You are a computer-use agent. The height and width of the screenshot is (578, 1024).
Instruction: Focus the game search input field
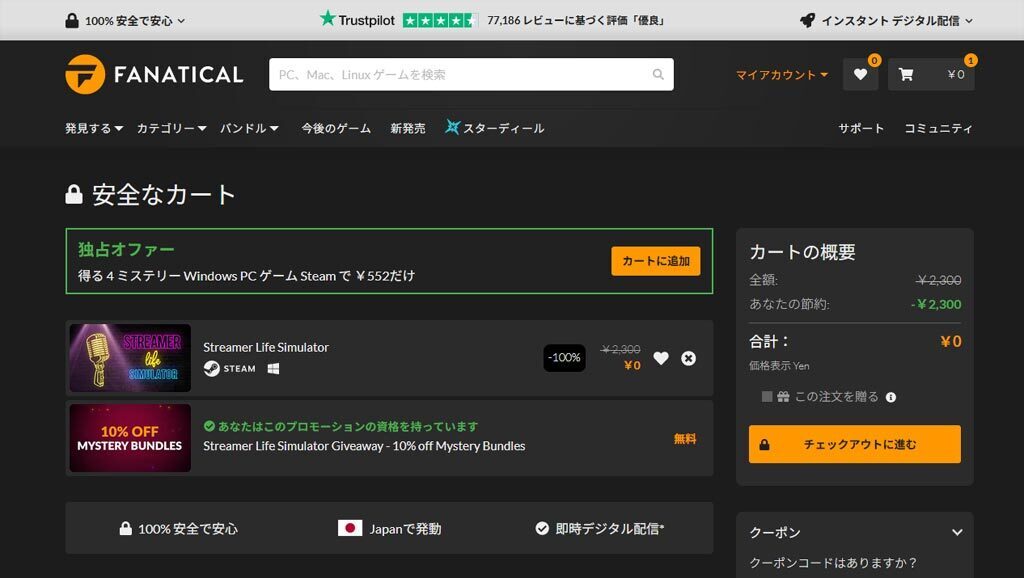tap(460, 74)
